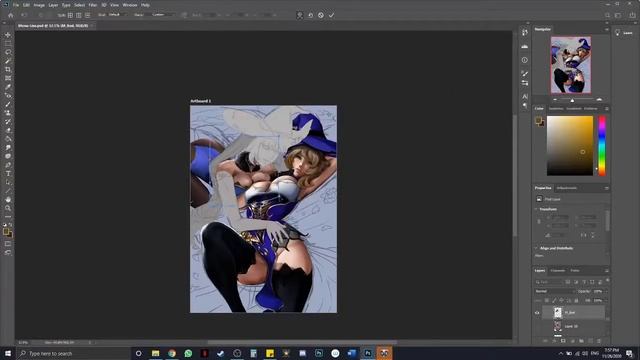Image resolution: width=640 pixels, height=360 pixels.
Task: Switch to the Channels tab
Action: (x=558, y=271)
